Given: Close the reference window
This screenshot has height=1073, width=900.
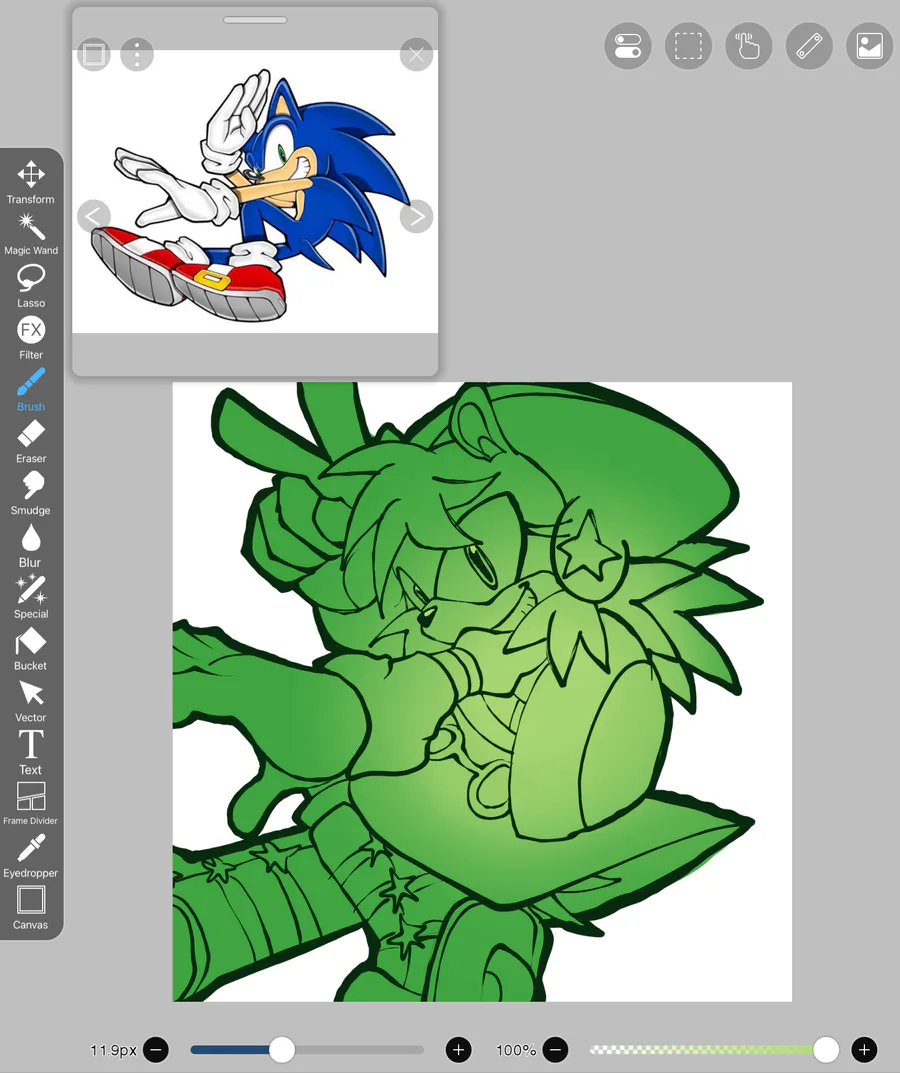Looking at the screenshot, I should point(416,55).
